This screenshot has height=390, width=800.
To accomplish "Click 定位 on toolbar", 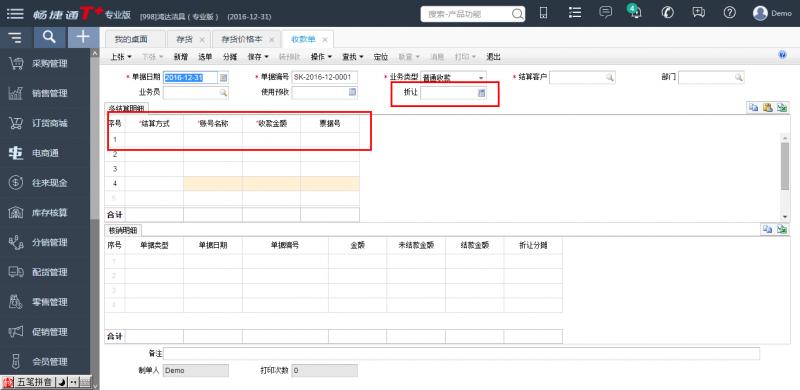I will coord(381,57).
